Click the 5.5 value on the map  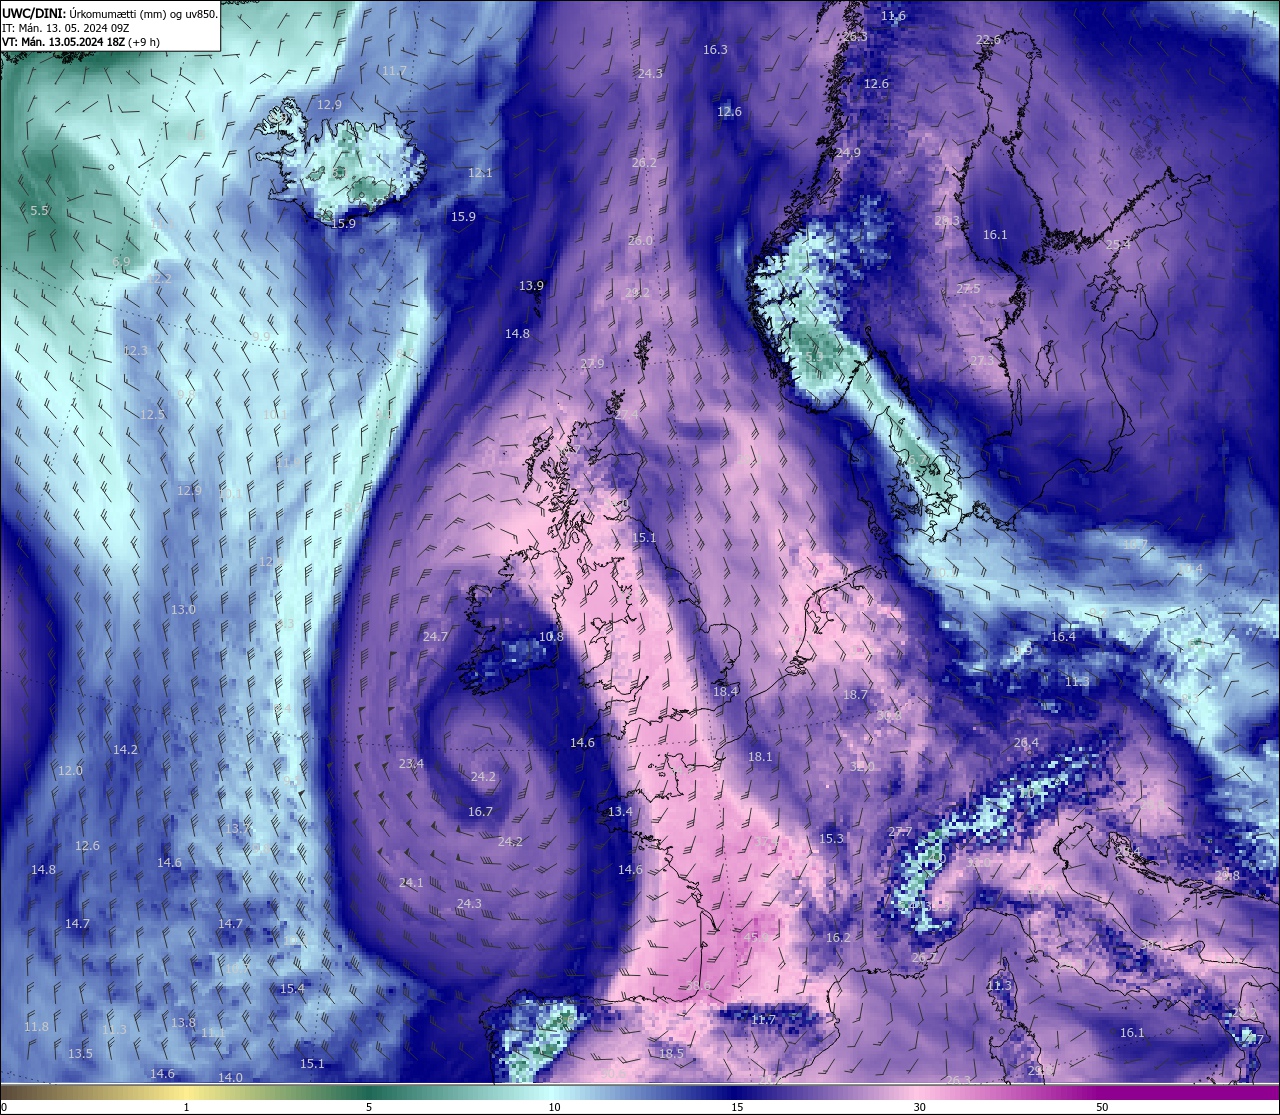[x=40, y=210]
